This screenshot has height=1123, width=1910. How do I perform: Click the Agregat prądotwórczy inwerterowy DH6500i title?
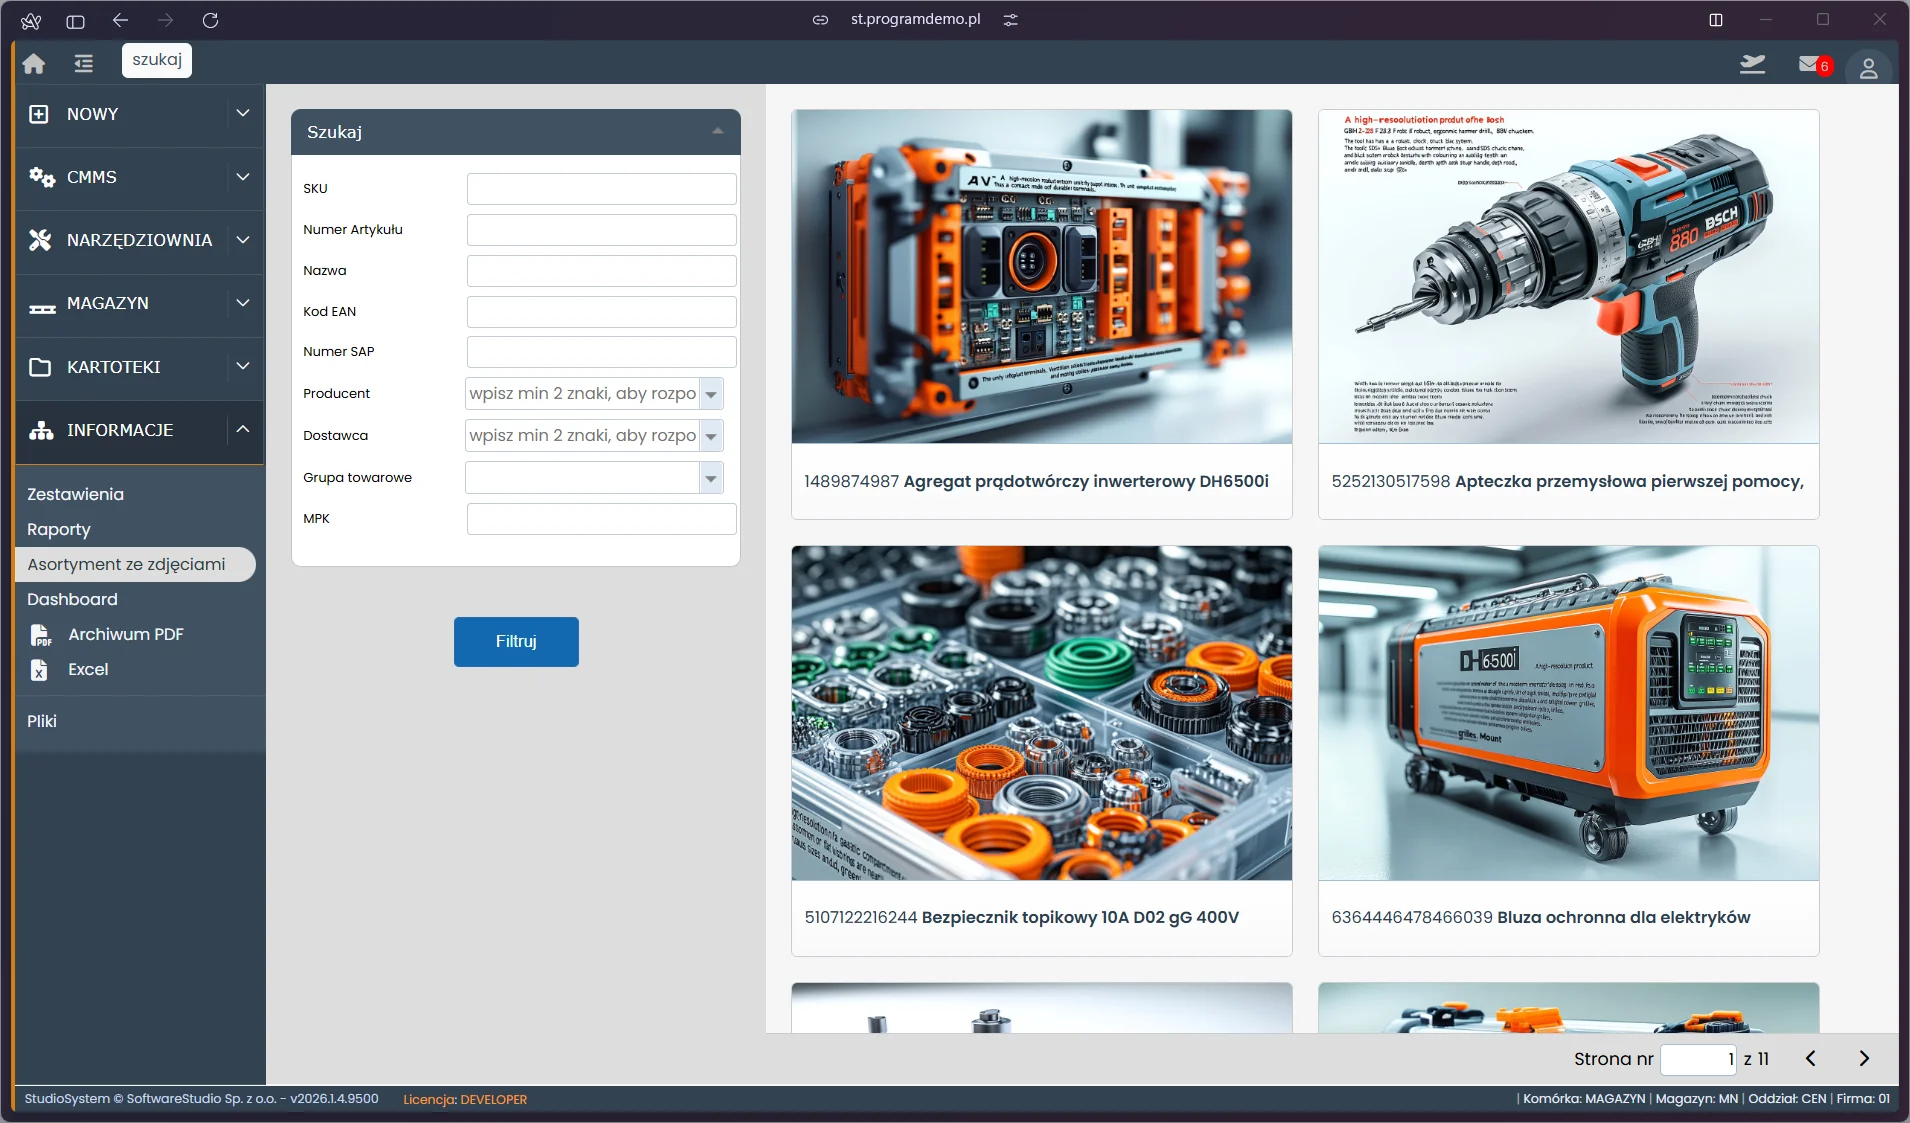1086,481
